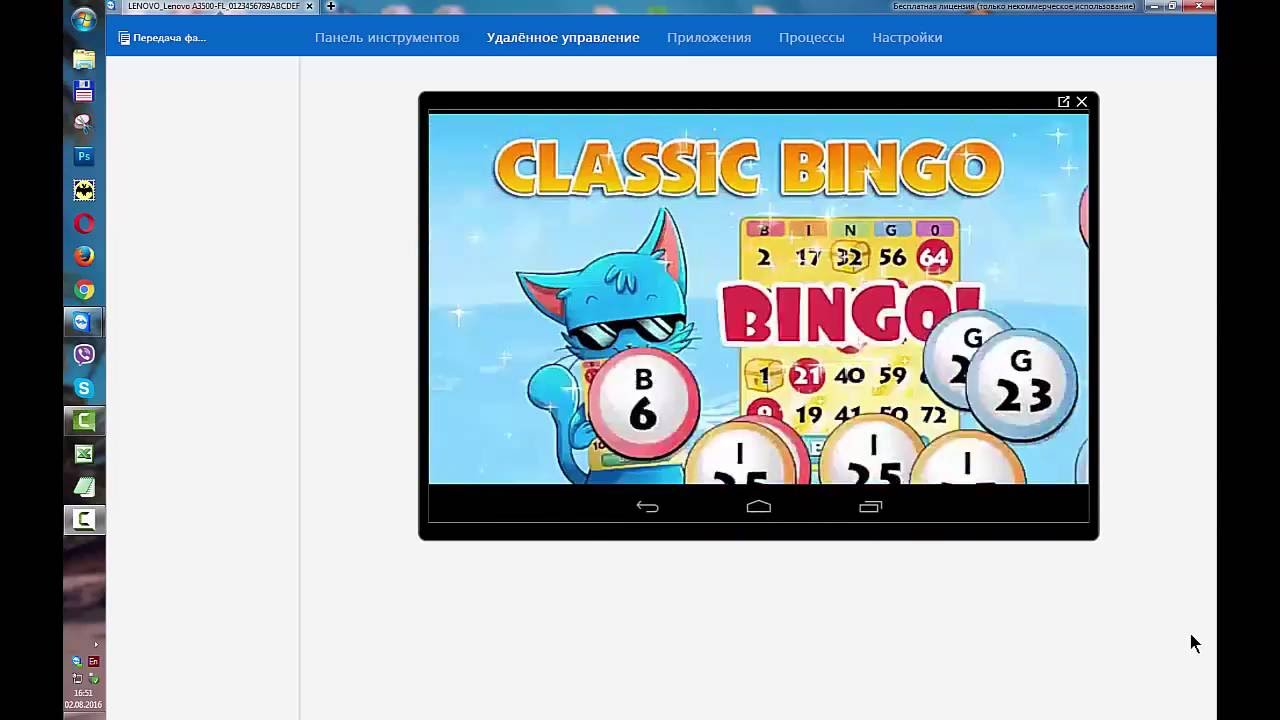Click the B 6 bingo ball
This screenshot has height=720, width=1280.
point(643,402)
